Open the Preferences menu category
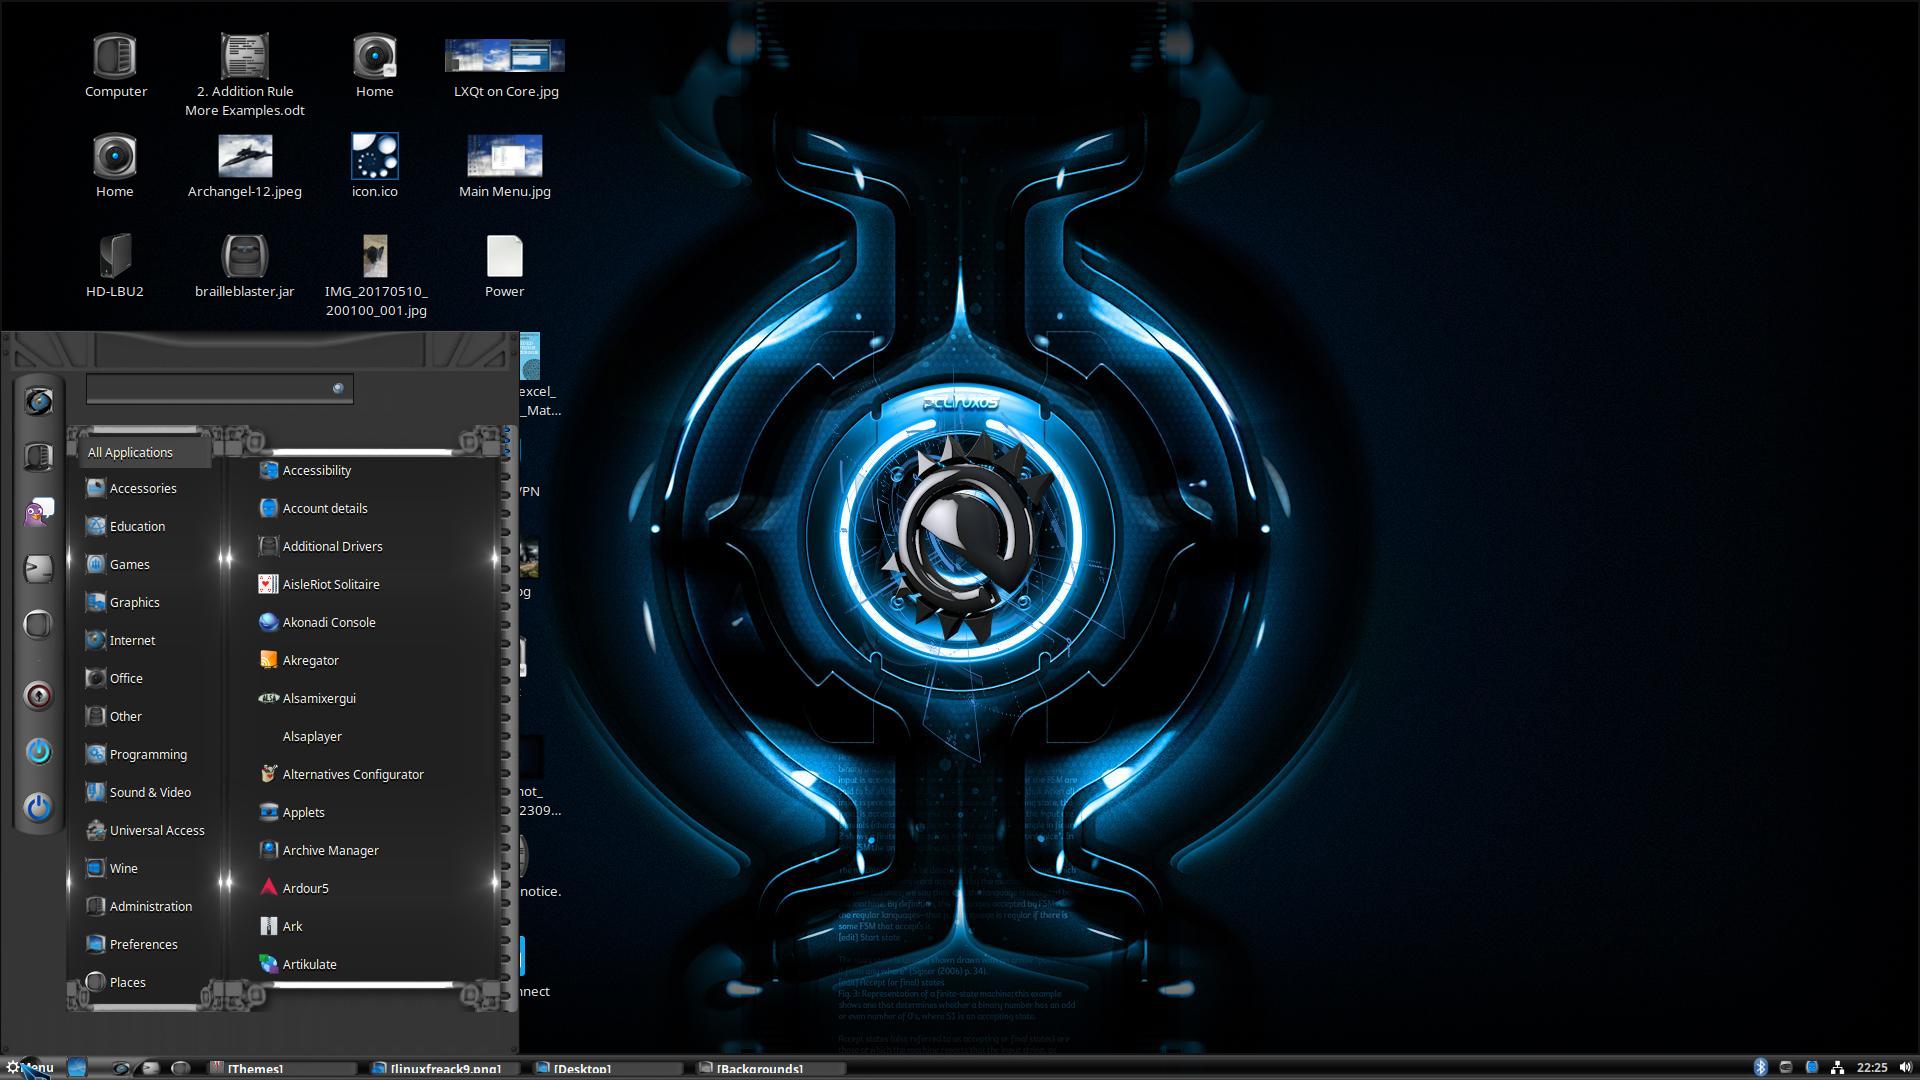 143,944
